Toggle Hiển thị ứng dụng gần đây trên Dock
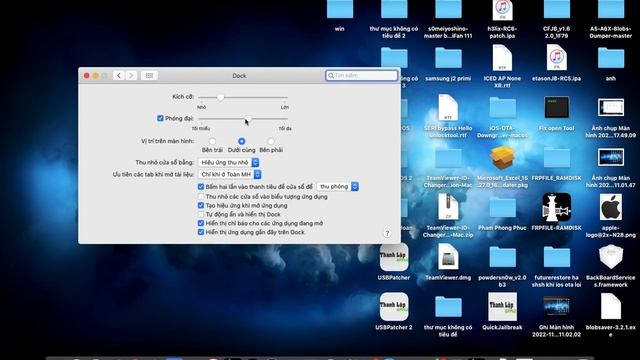Image resolution: width=640 pixels, height=360 pixels. [x=201, y=232]
